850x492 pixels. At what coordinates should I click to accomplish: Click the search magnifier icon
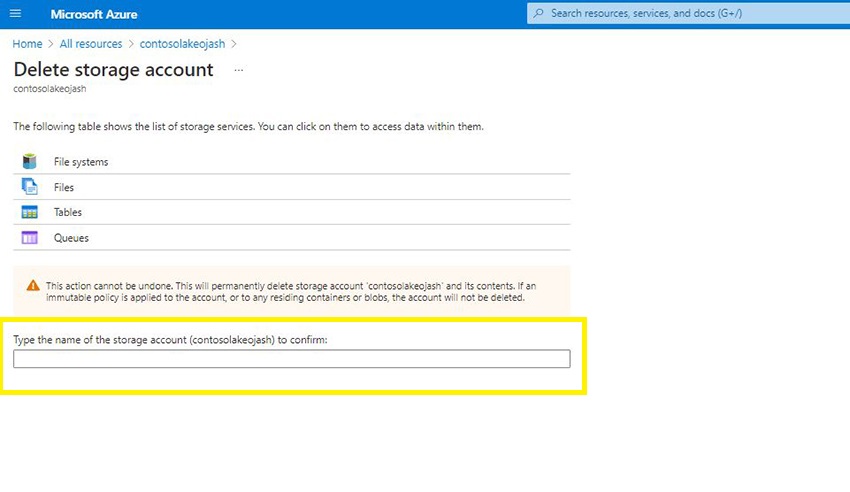click(538, 14)
